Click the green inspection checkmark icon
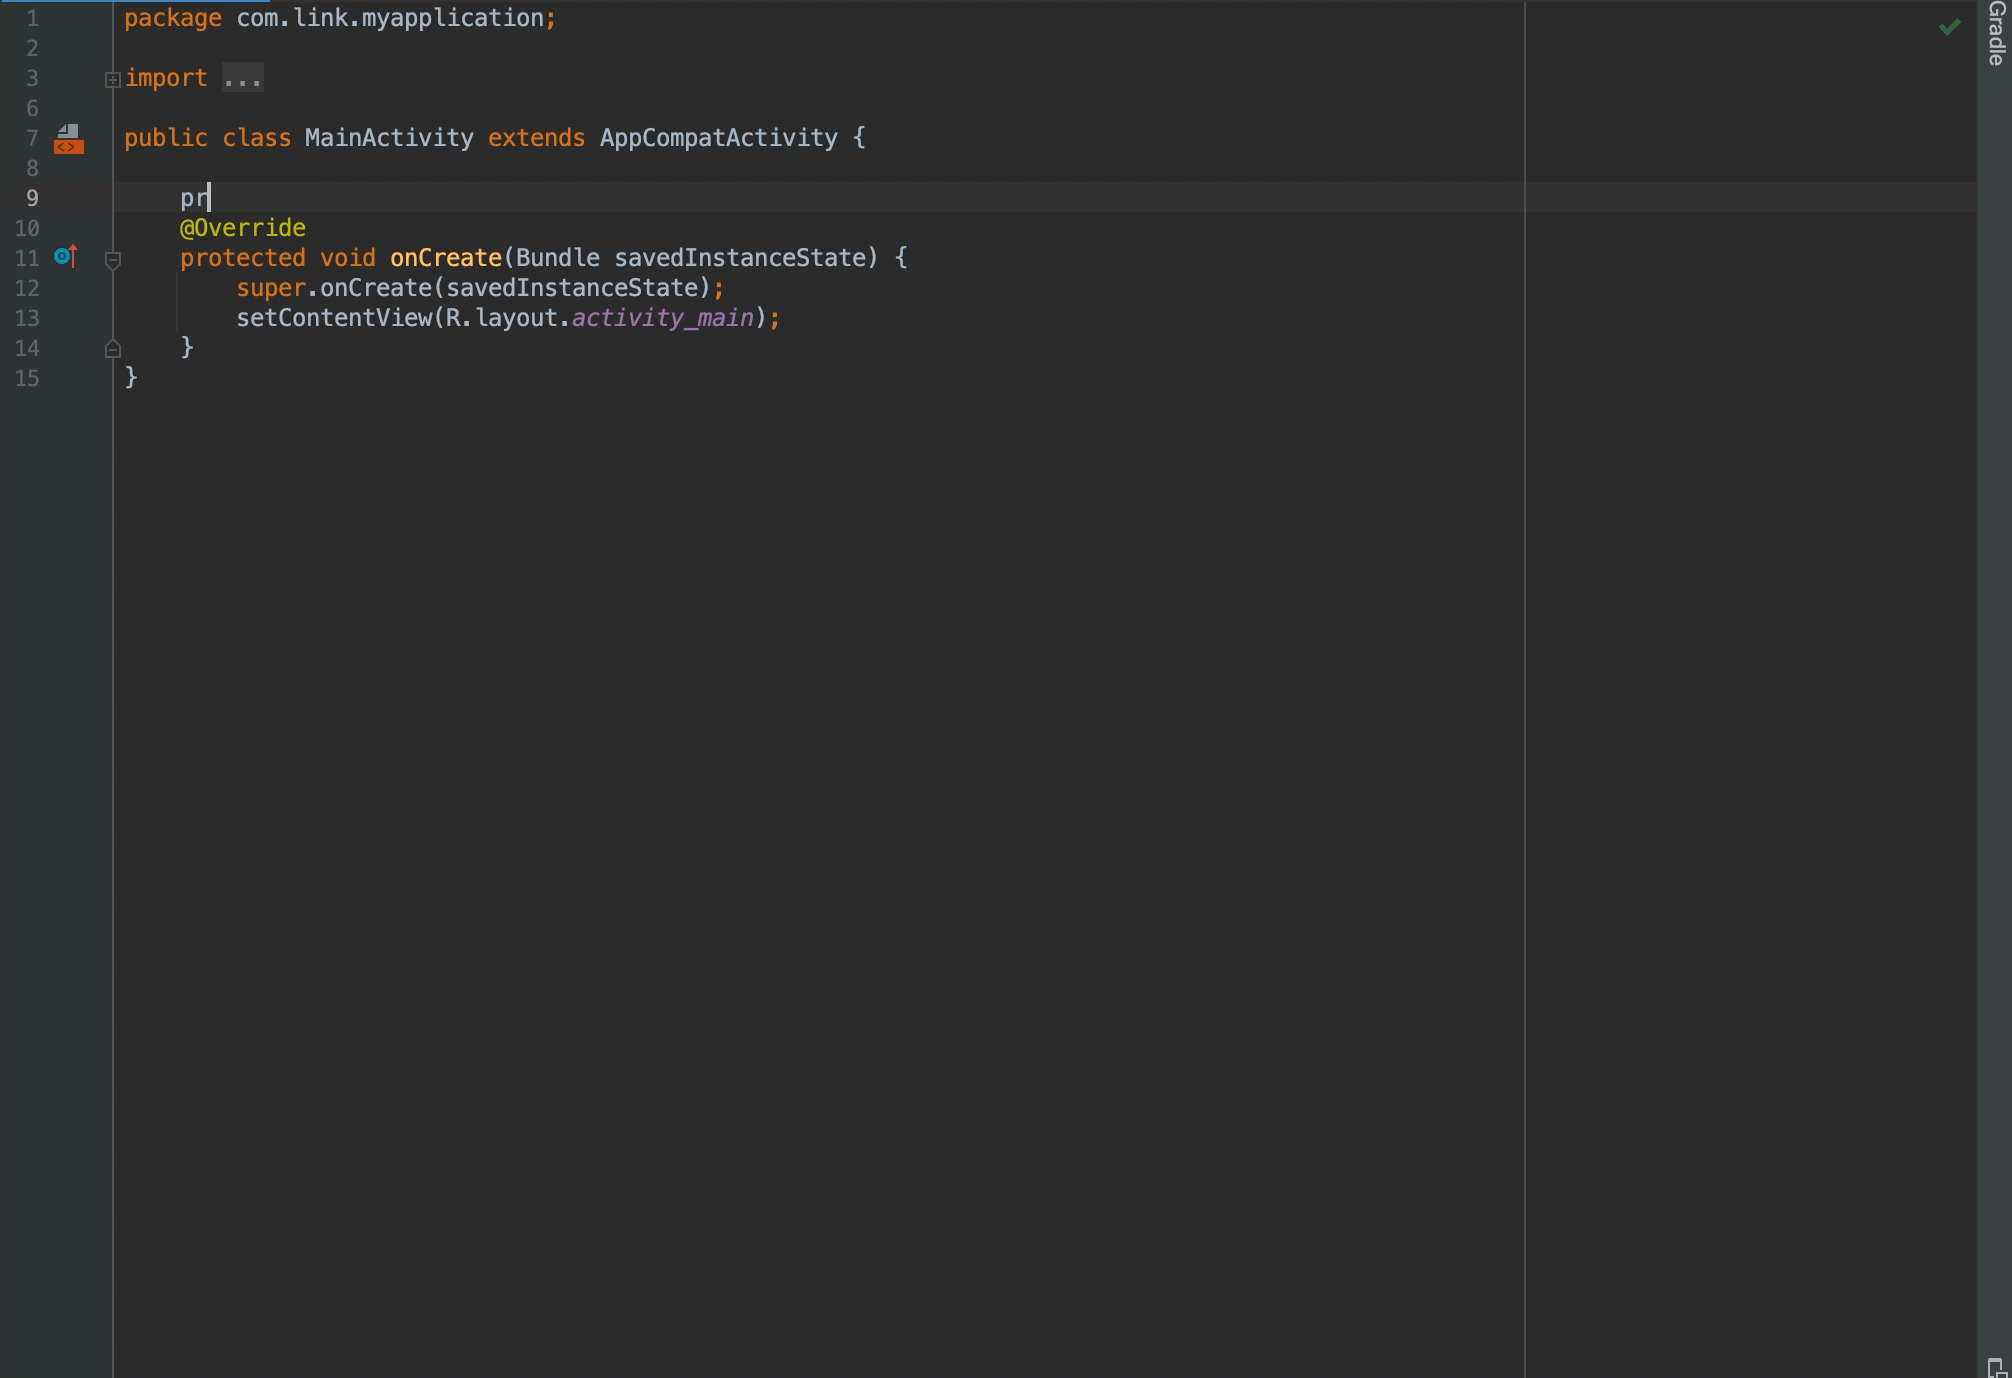 (x=1949, y=28)
